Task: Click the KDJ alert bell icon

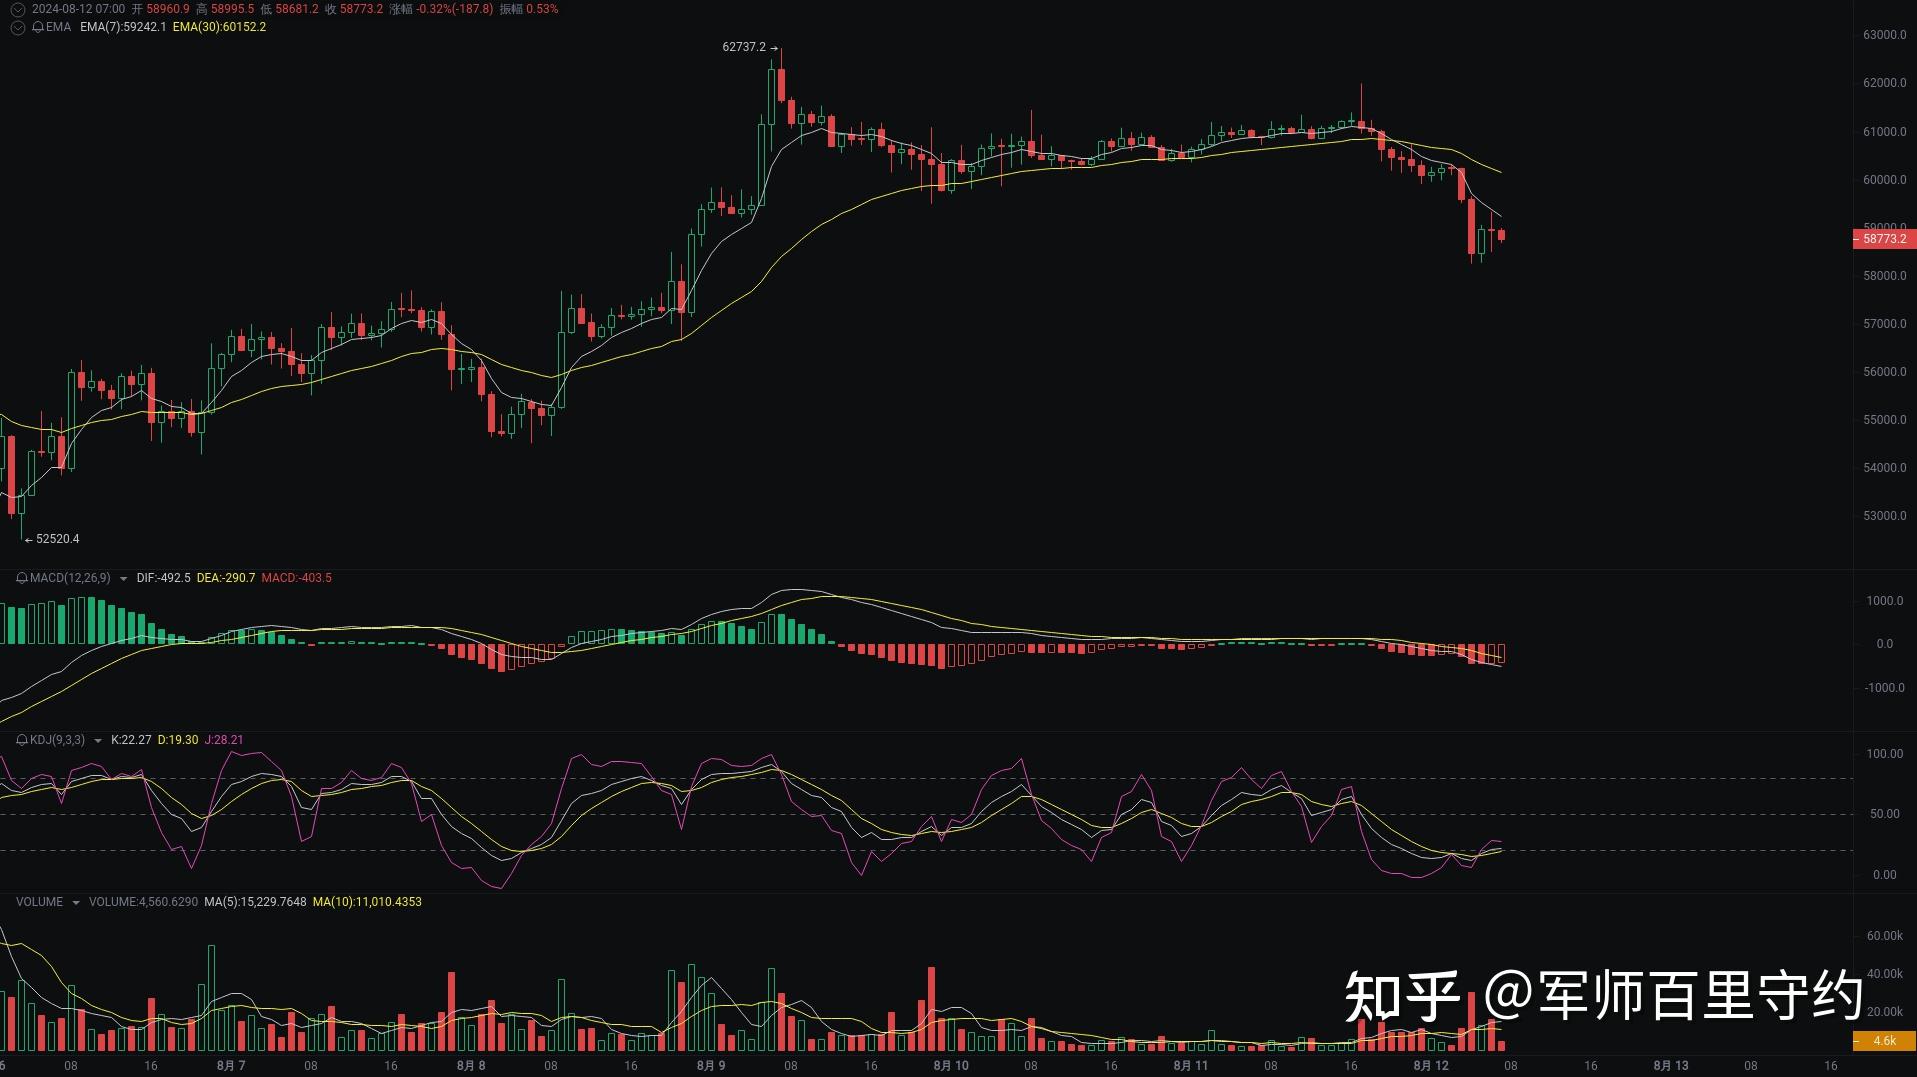Action: tap(22, 740)
